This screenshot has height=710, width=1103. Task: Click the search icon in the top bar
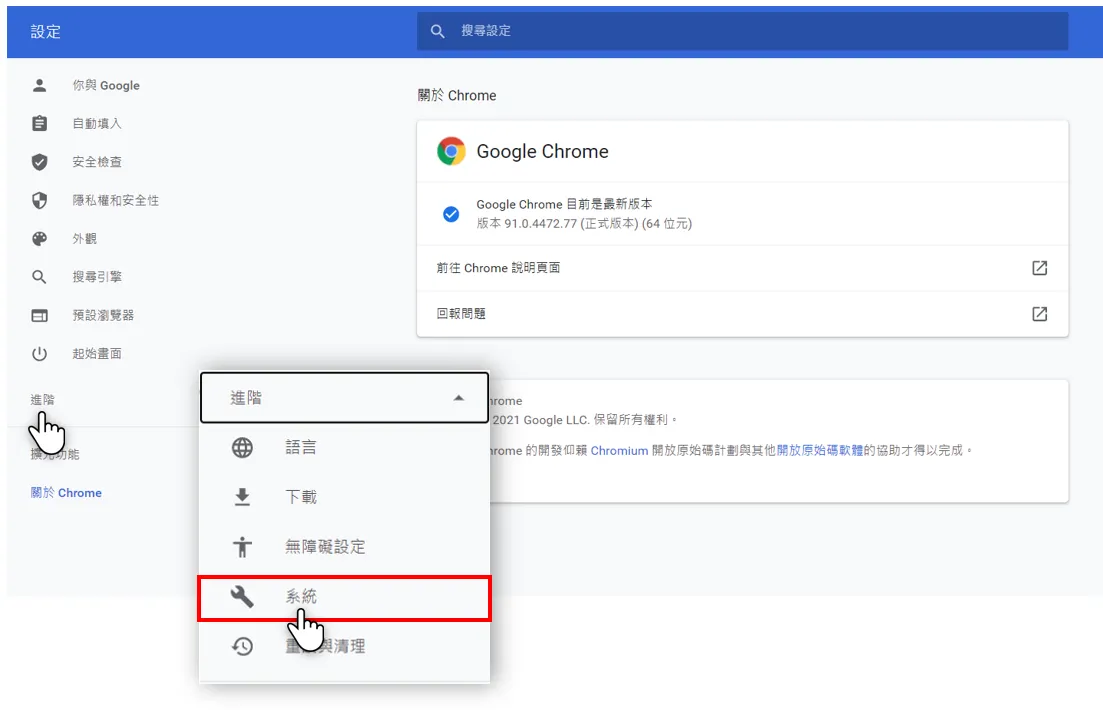(438, 31)
